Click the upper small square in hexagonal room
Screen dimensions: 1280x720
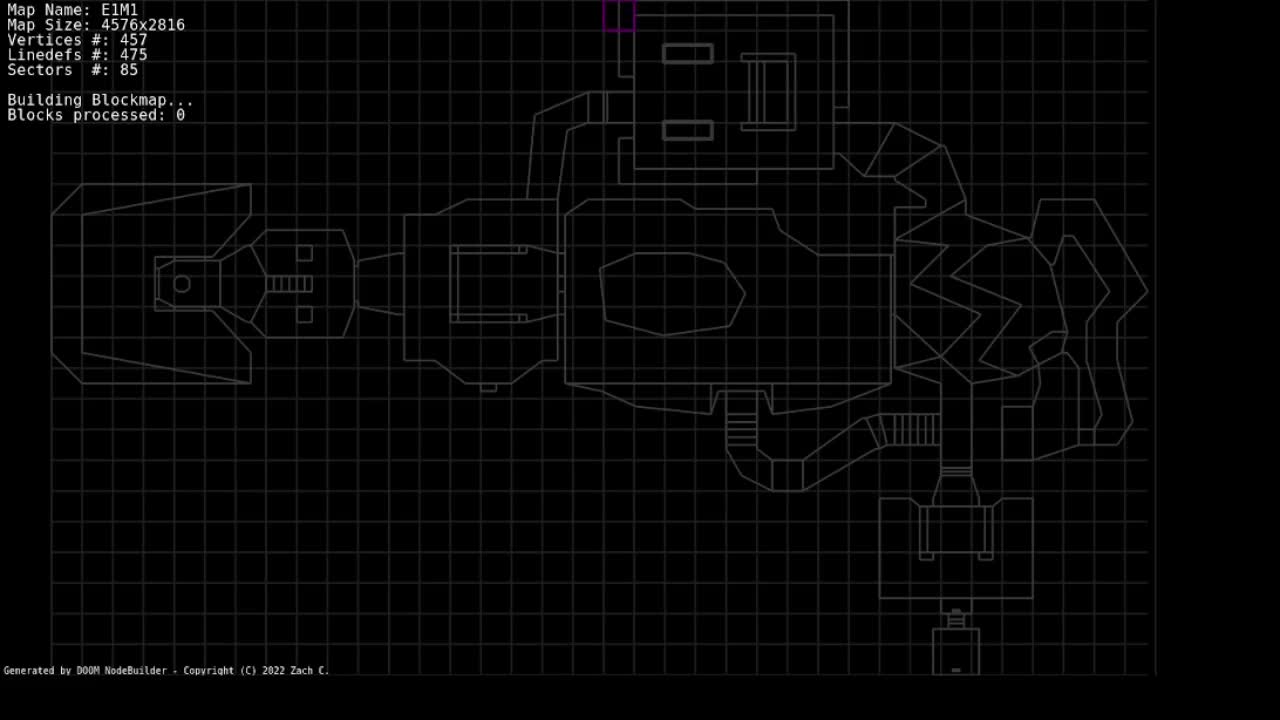(304, 253)
